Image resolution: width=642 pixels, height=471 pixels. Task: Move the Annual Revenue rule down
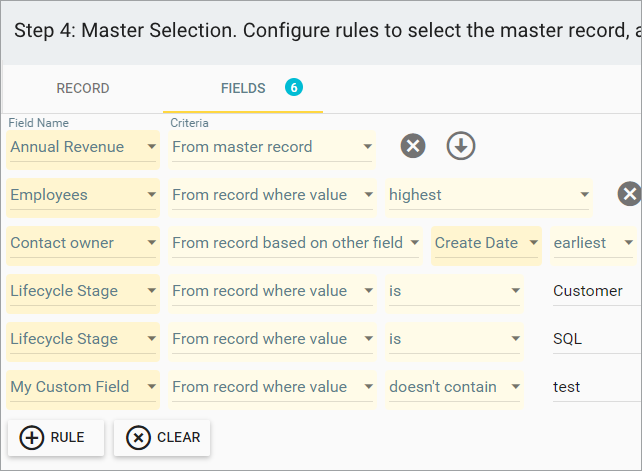coord(460,146)
